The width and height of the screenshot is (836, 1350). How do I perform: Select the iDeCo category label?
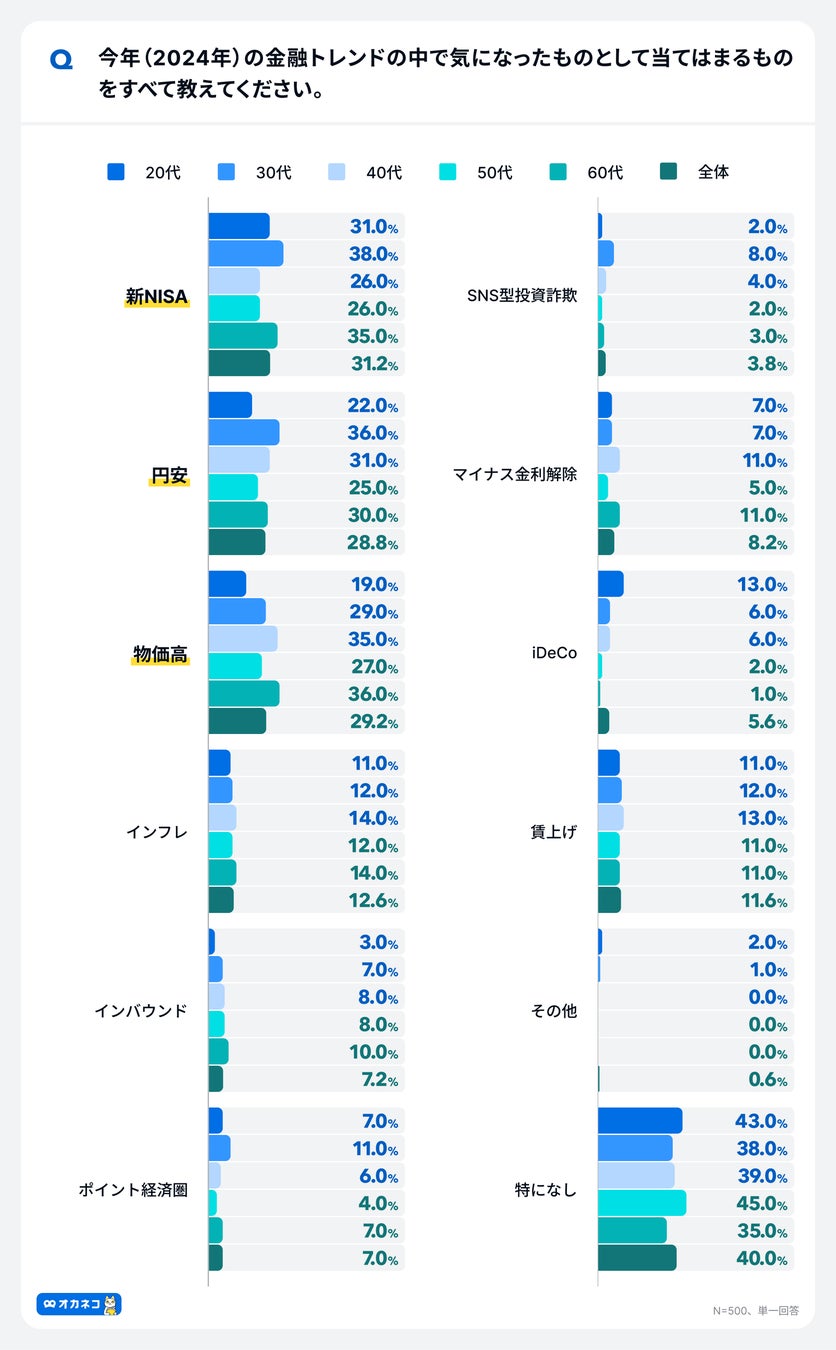click(x=554, y=654)
